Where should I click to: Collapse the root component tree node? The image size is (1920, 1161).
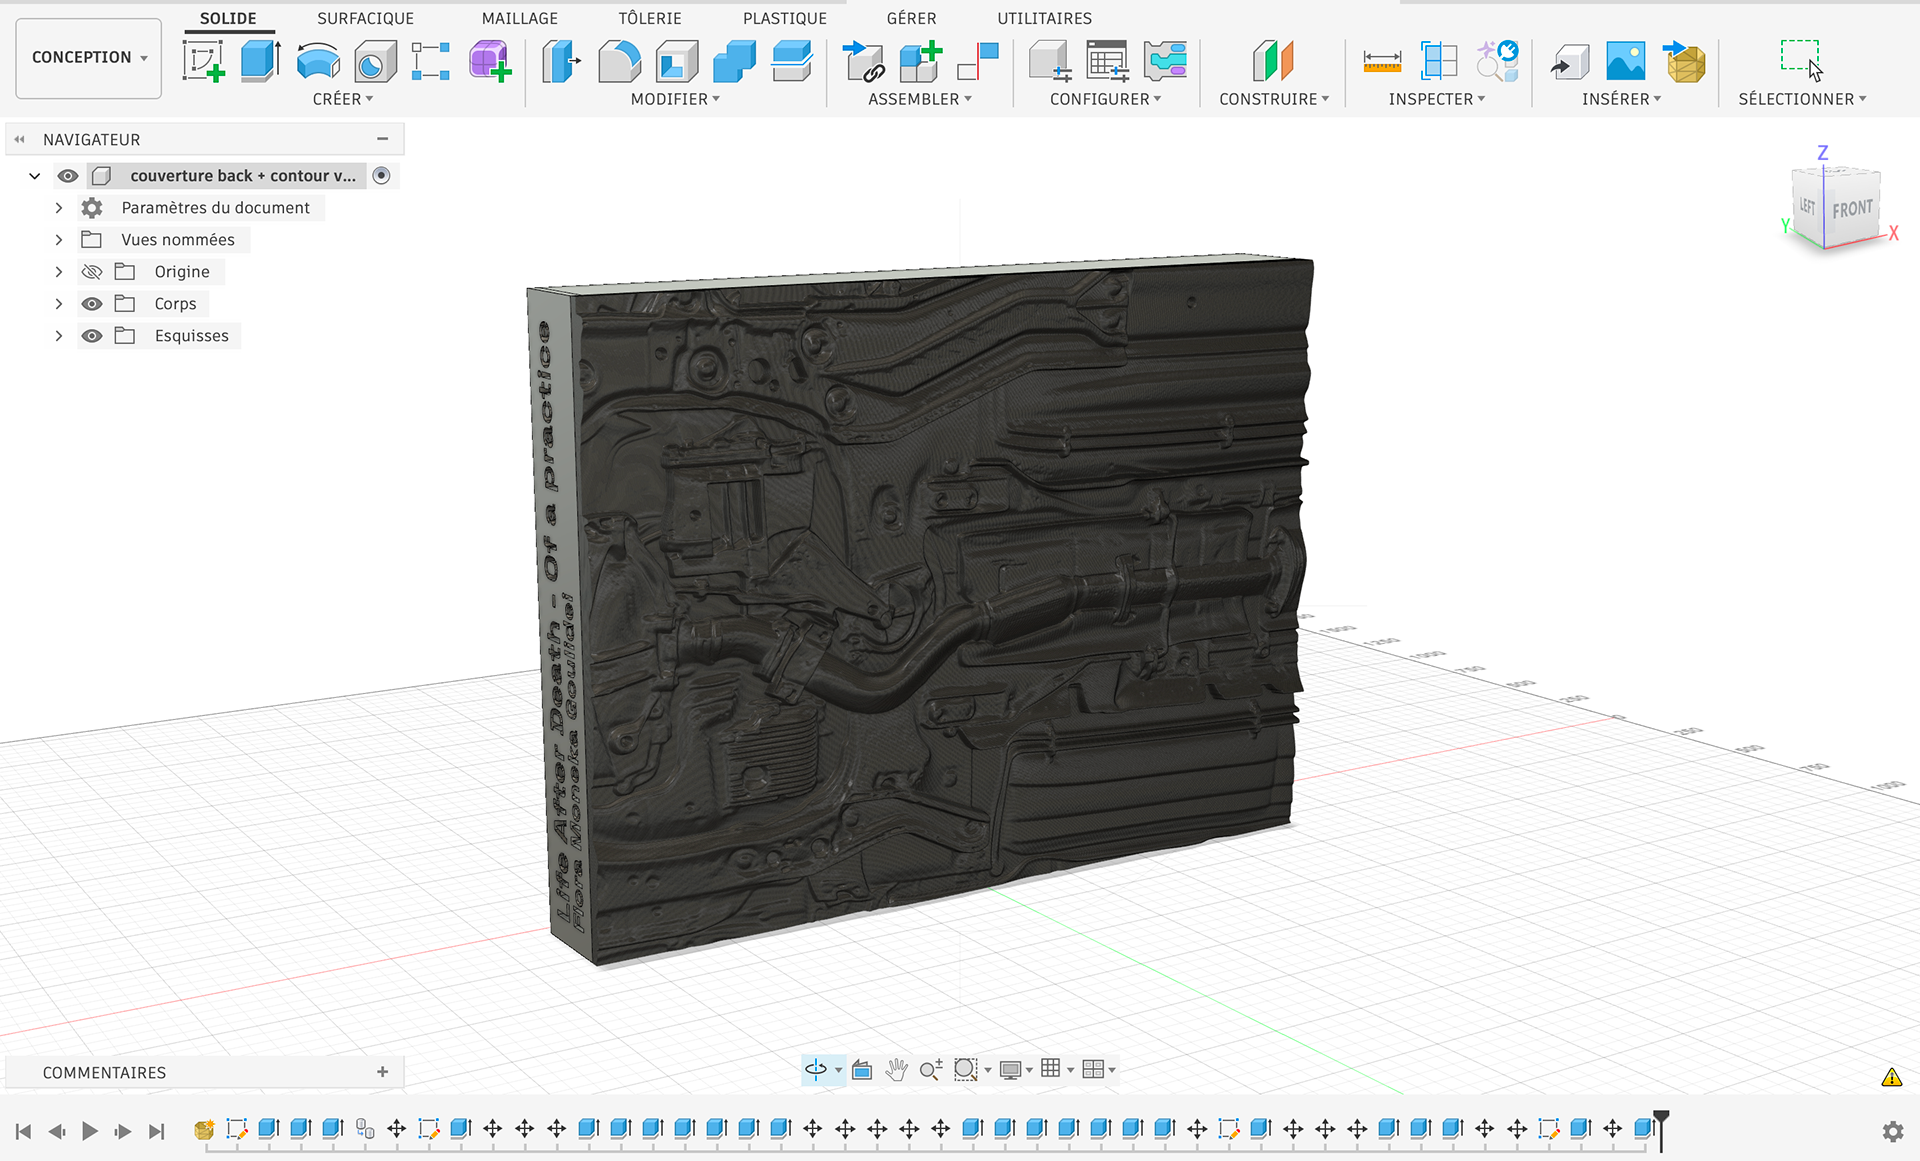(35, 176)
